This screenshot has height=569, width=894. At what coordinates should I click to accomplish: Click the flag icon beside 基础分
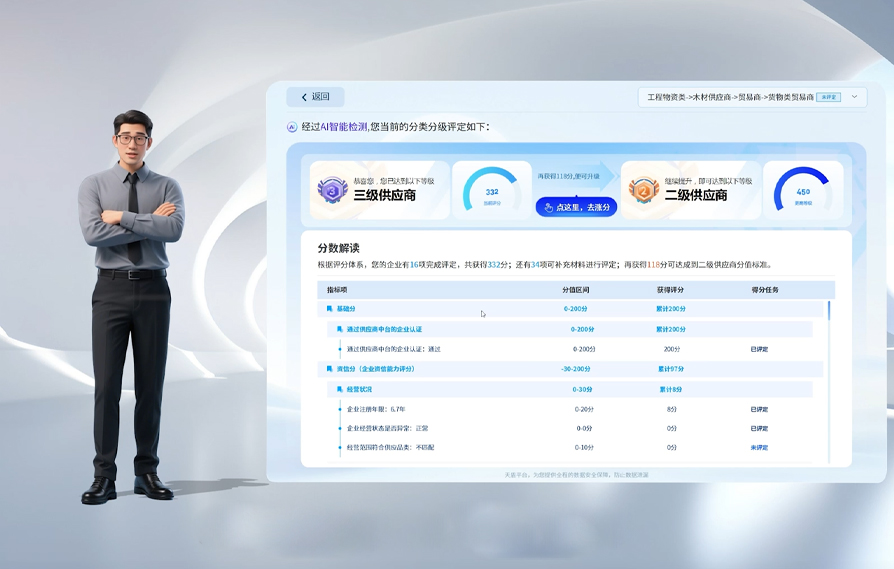click(329, 308)
